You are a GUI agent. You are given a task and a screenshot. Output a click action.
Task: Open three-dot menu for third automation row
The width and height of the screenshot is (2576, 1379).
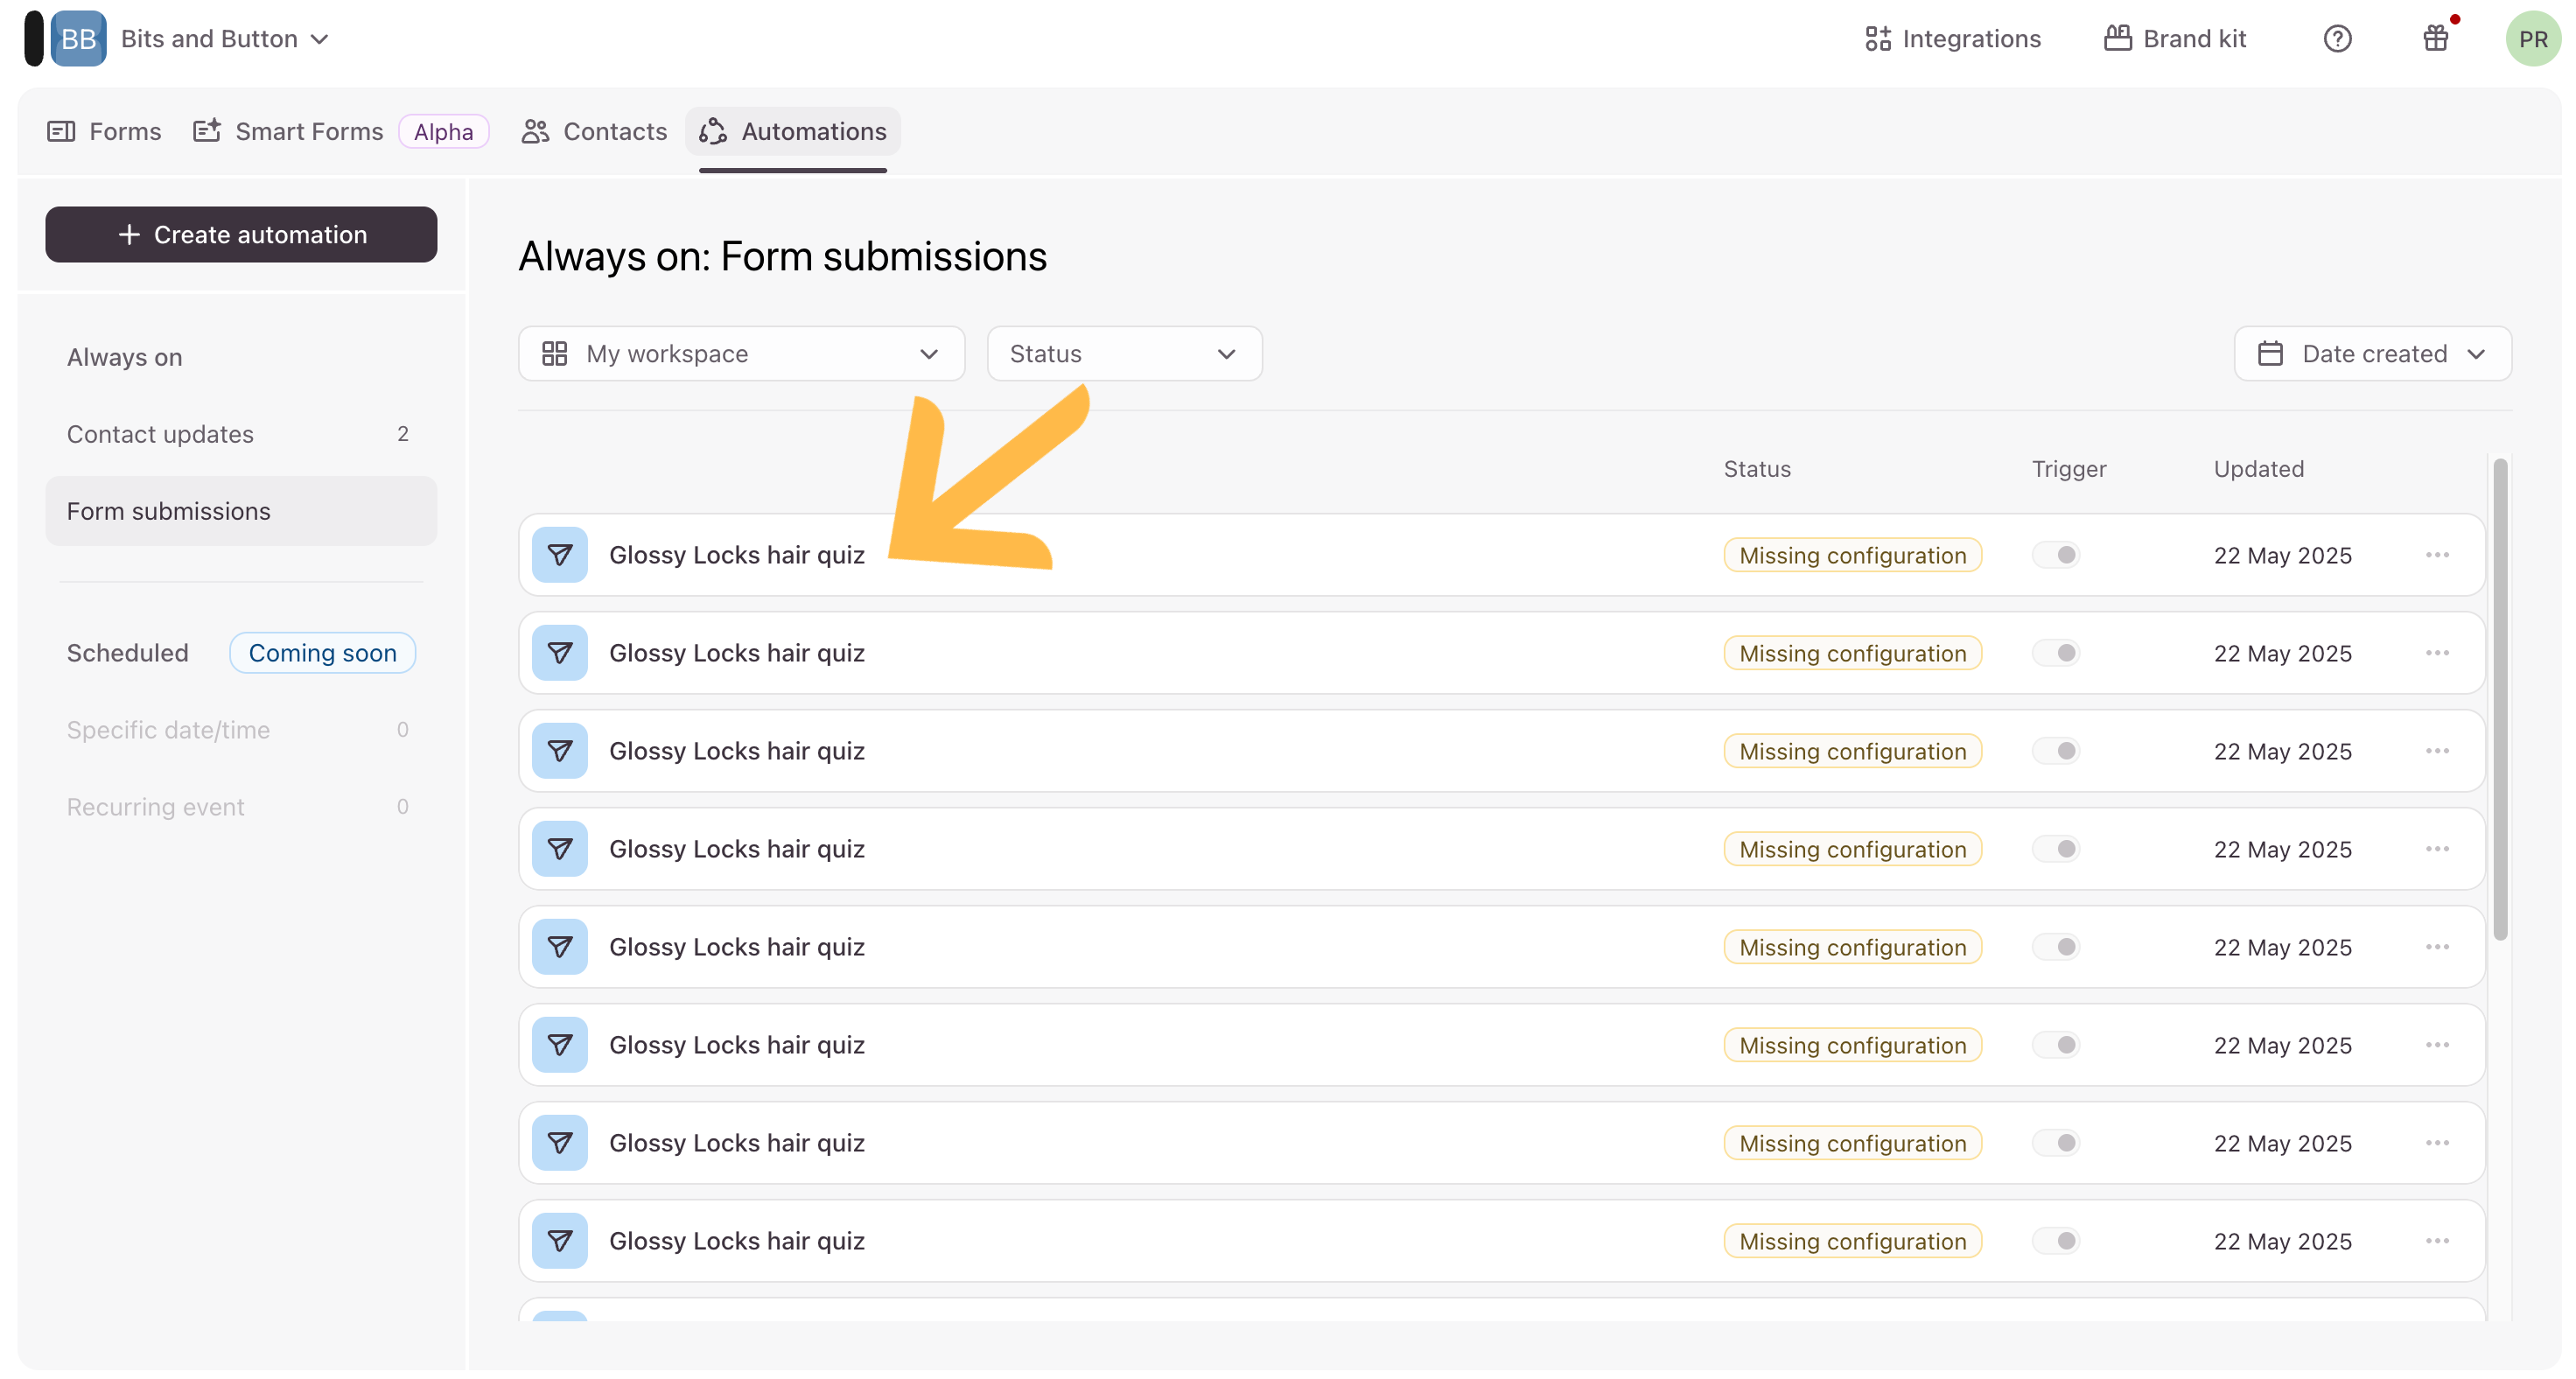tap(2437, 751)
